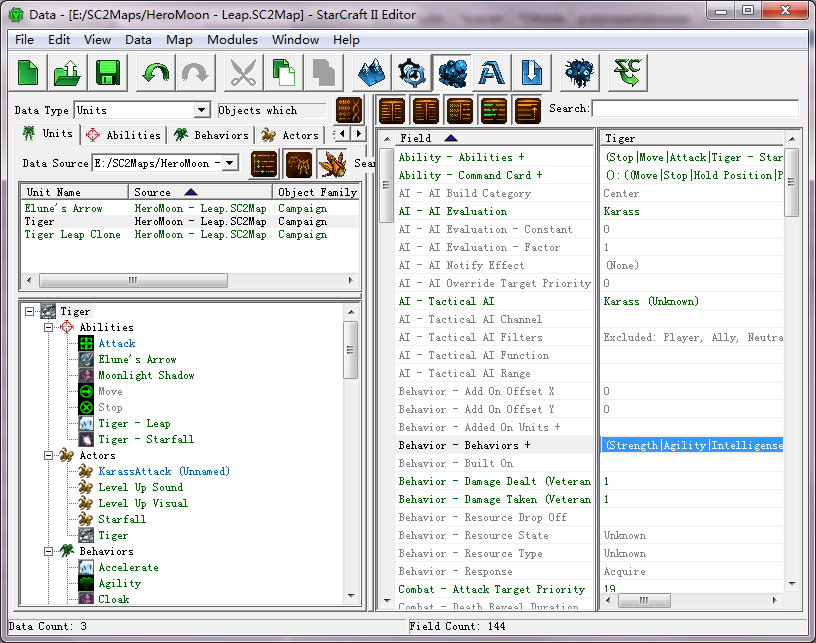
Task: Click the Test Document SC arrow icon
Action: point(628,72)
